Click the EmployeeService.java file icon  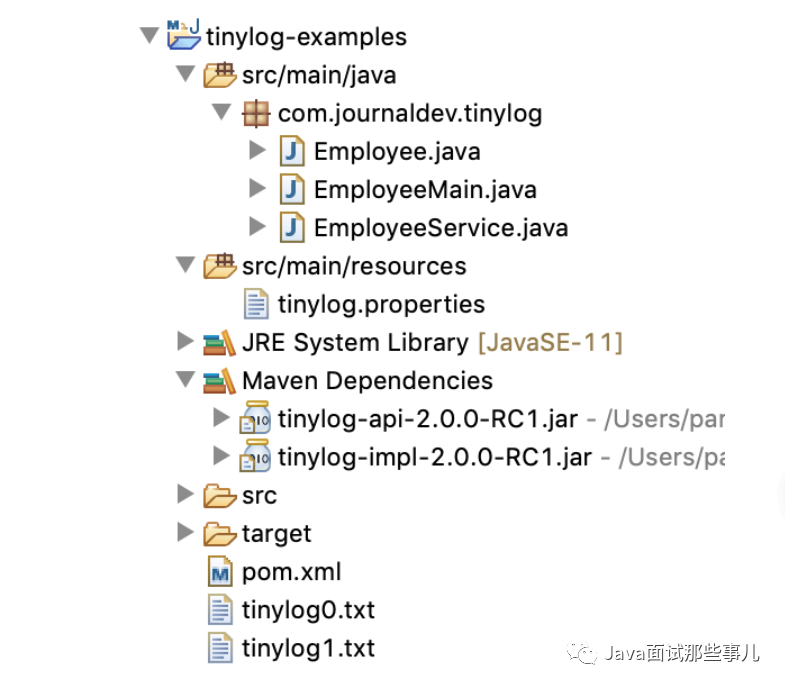[292, 227]
